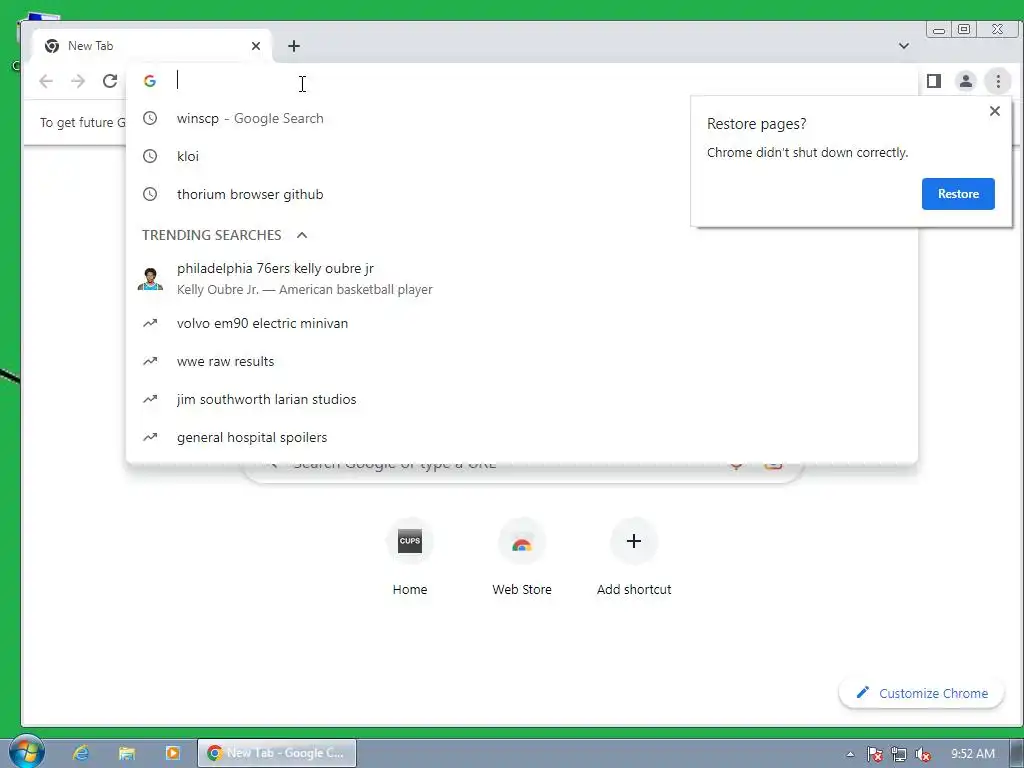Click the Add shortcut button
The height and width of the screenshot is (768, 1024).
click(633, 556)
